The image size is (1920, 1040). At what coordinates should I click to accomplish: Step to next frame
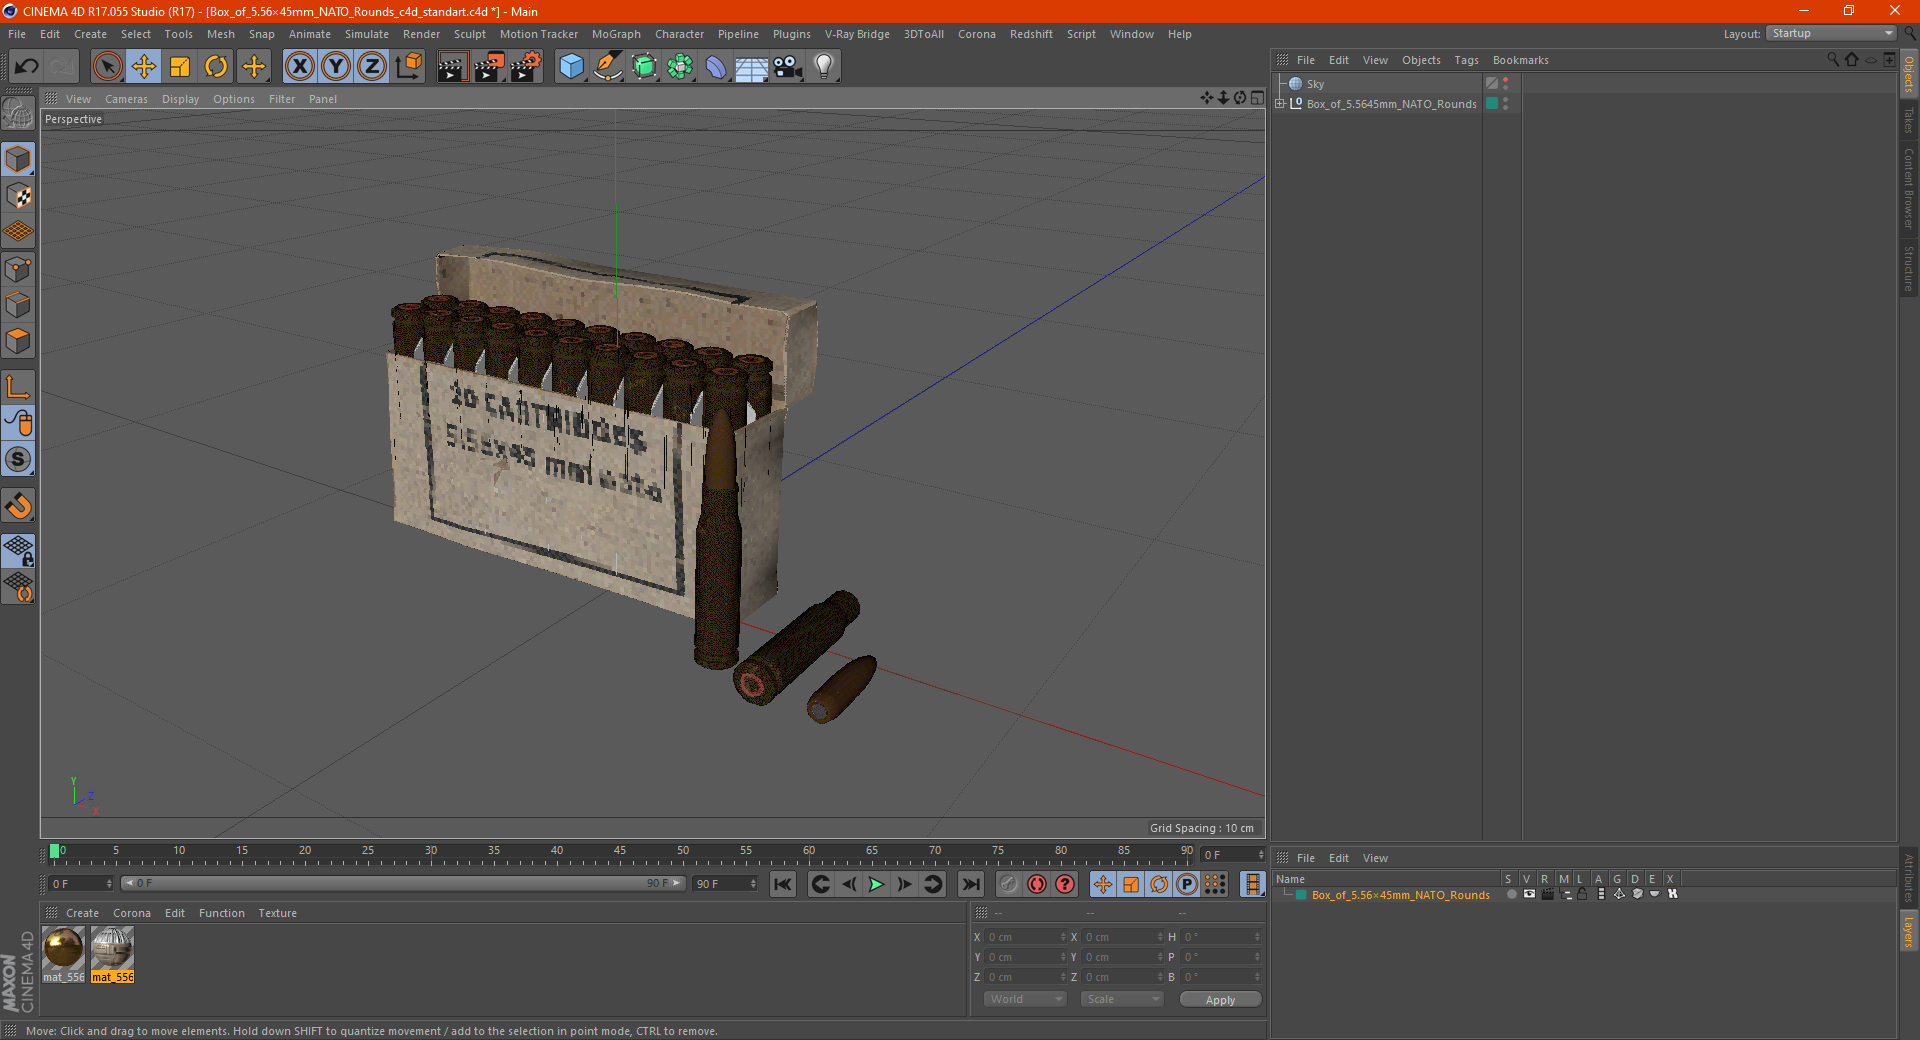(904, 884)
